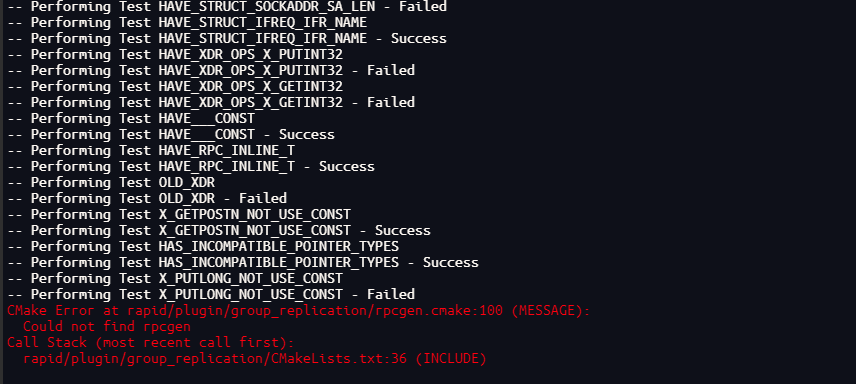
Task: Click the 'HAVE___CONST - Success' line
Action: 171,134
